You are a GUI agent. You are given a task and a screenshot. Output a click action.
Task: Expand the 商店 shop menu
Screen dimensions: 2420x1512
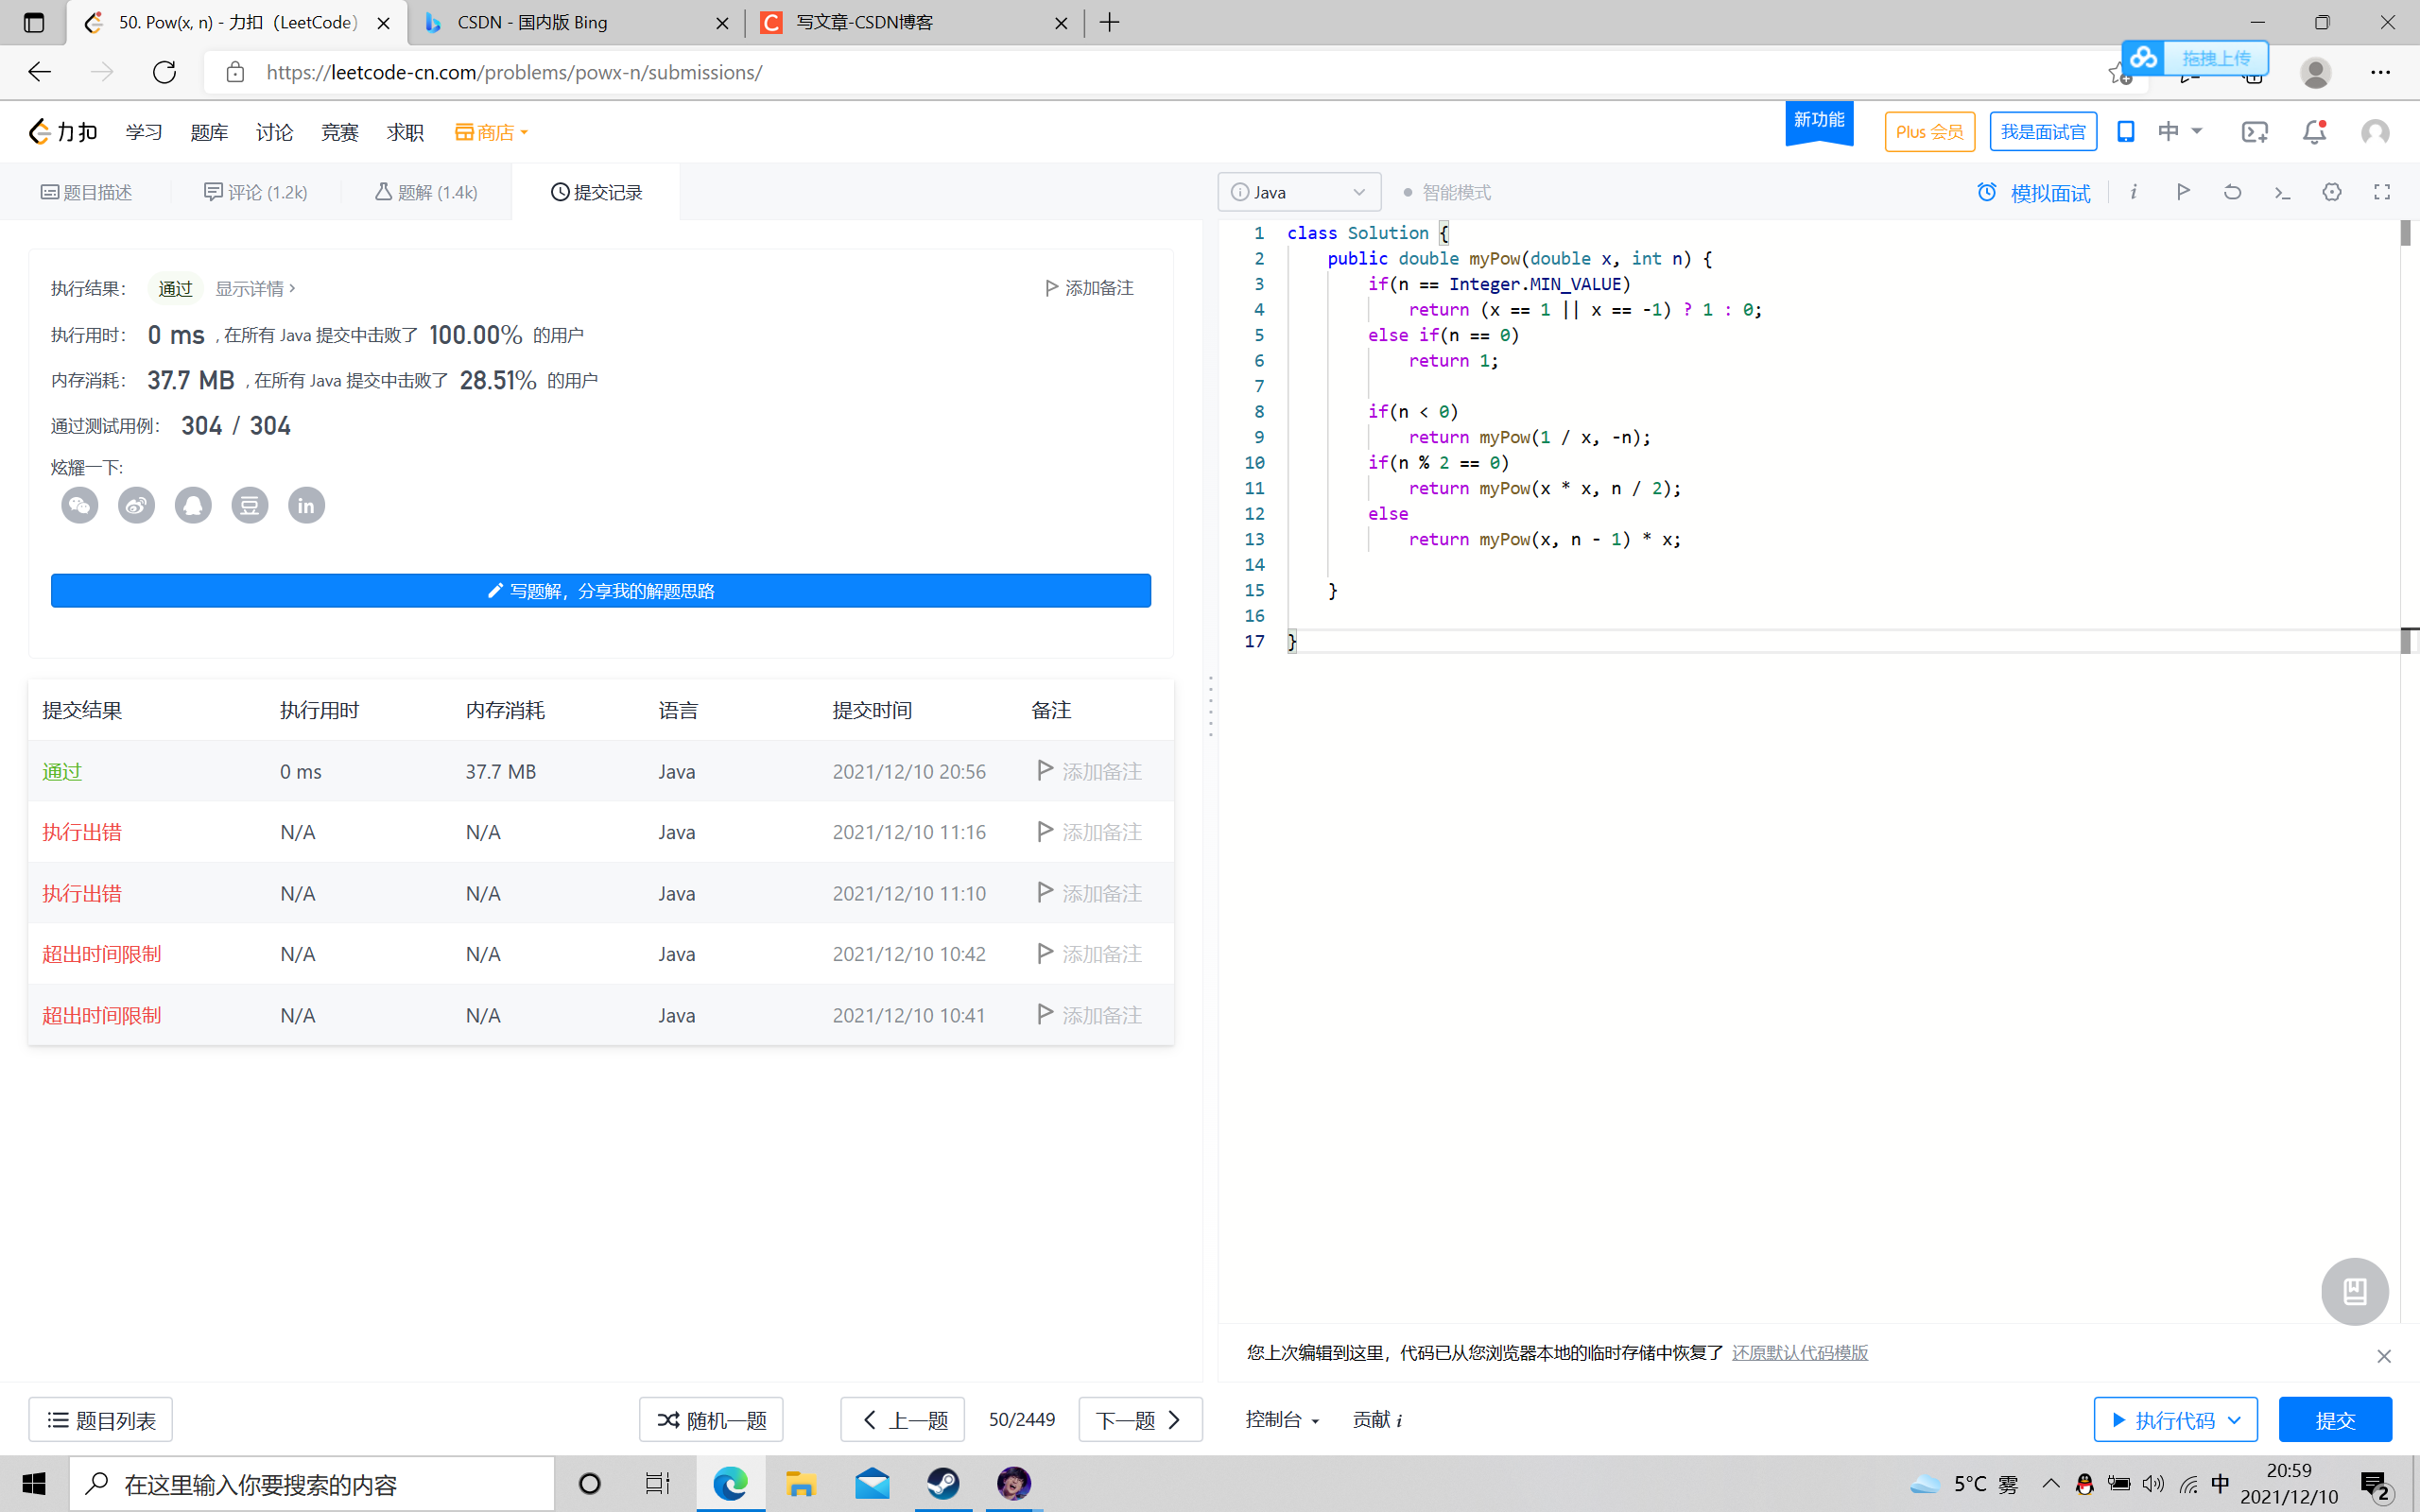pos(491,132)
